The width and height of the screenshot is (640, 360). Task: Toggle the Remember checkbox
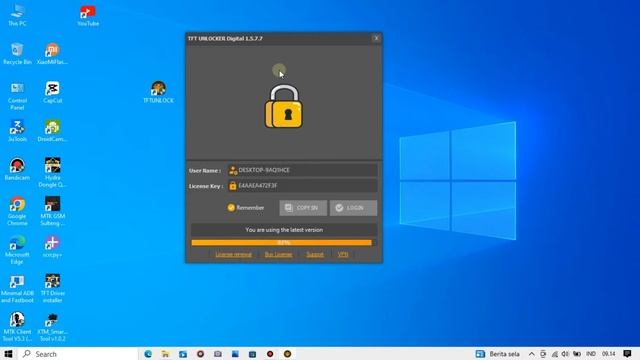(231, 208)
